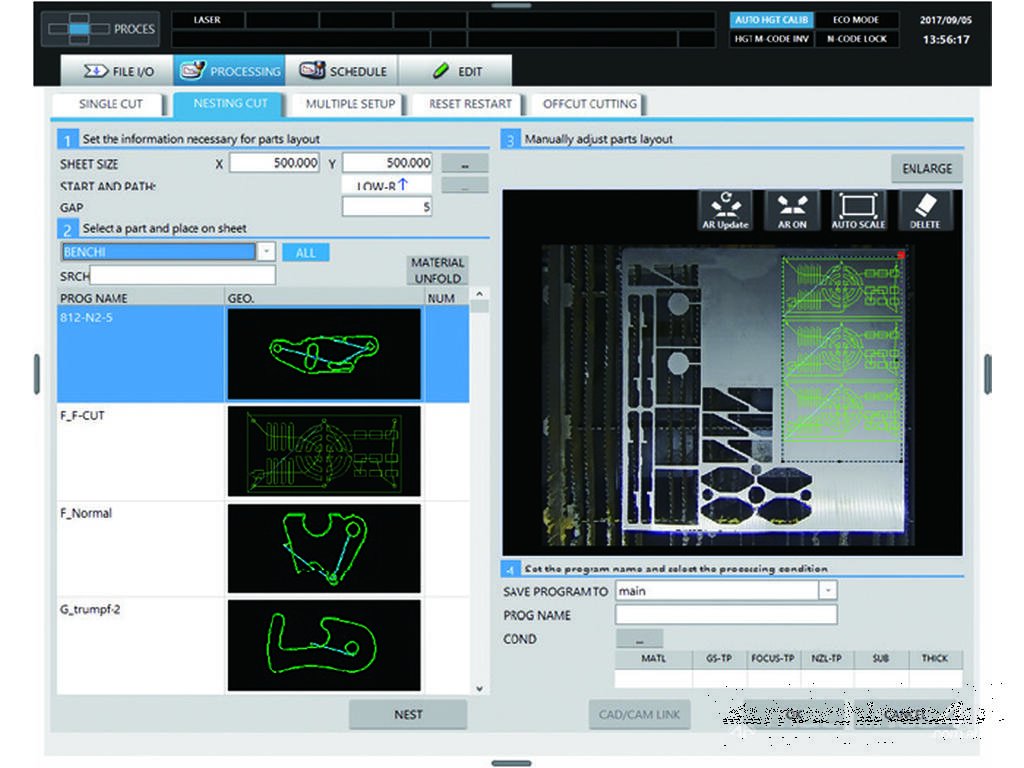Expand the BENCHI folder dropdown
Image resolution: width=1024 pixels, height=768 pixels.
click(266, 253)
